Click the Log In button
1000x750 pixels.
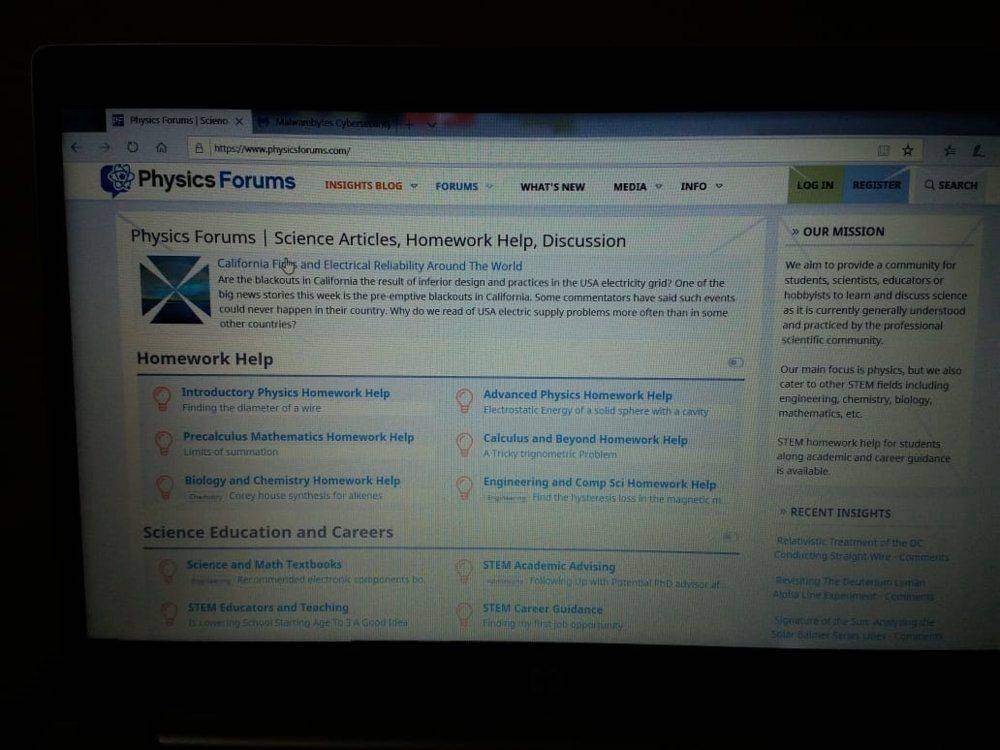click(815, 185)
